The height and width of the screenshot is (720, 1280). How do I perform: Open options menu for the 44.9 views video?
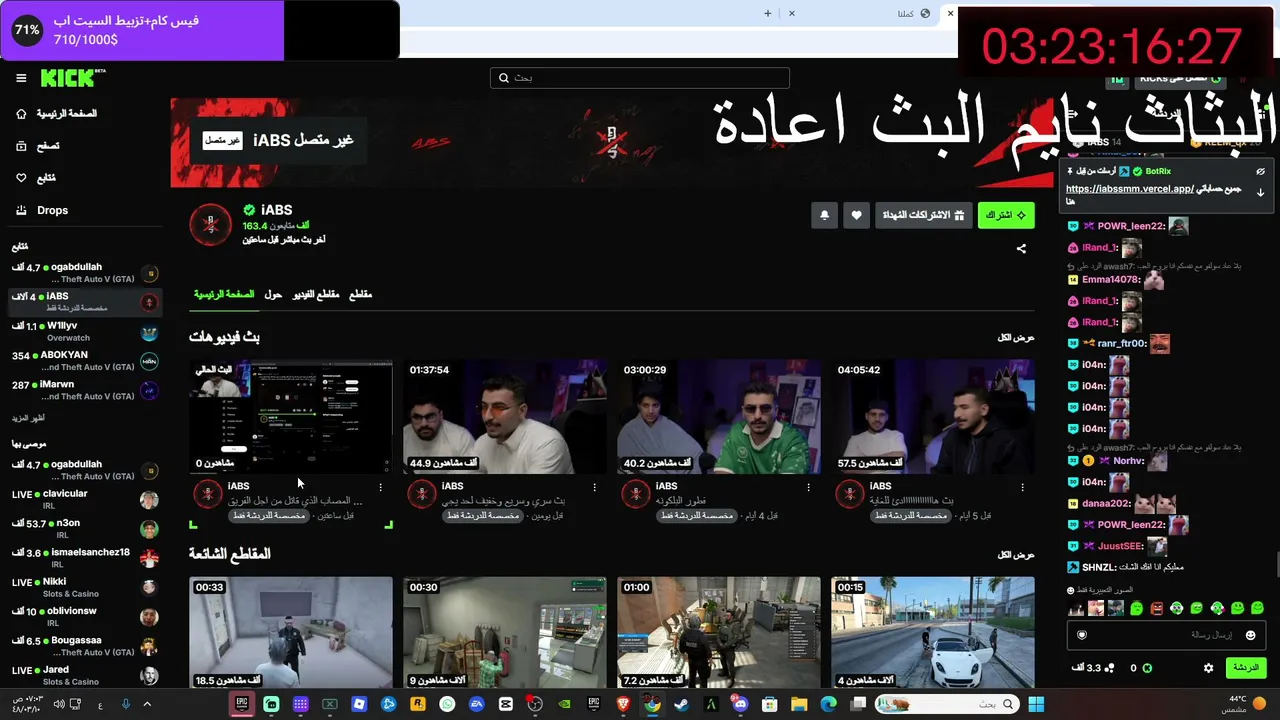click(x=594, y=488)
